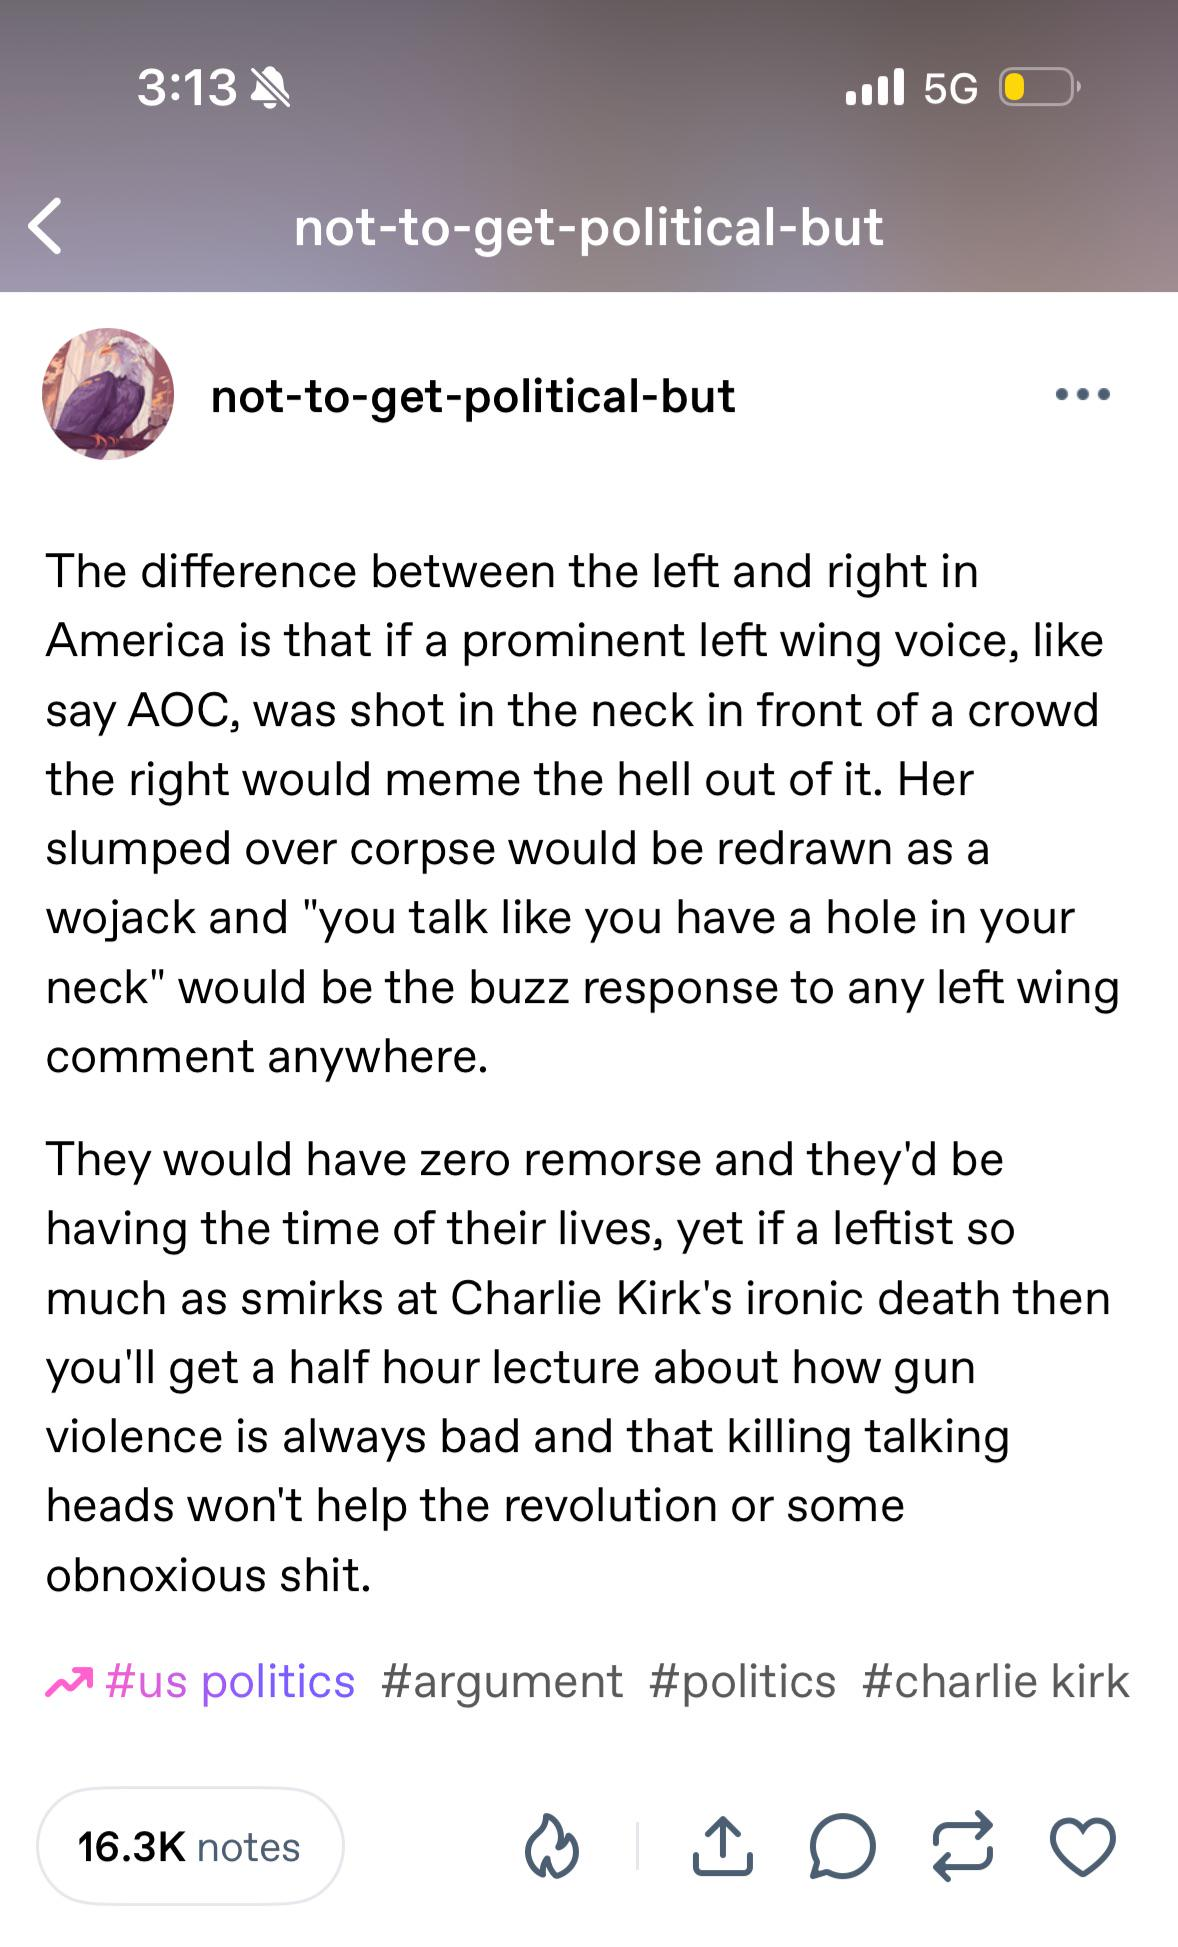This screenshot has height=1947, width=1178.
Task: Tap the battery indicator in status bar
Action: [1040, 88]
